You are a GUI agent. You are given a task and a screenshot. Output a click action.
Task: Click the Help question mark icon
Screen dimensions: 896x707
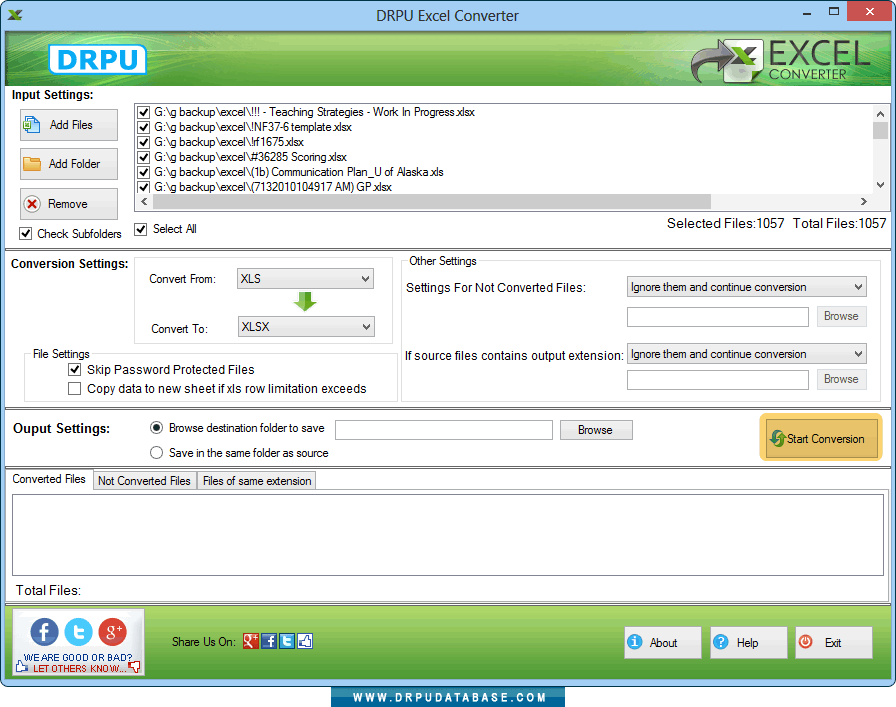(721, 642)
